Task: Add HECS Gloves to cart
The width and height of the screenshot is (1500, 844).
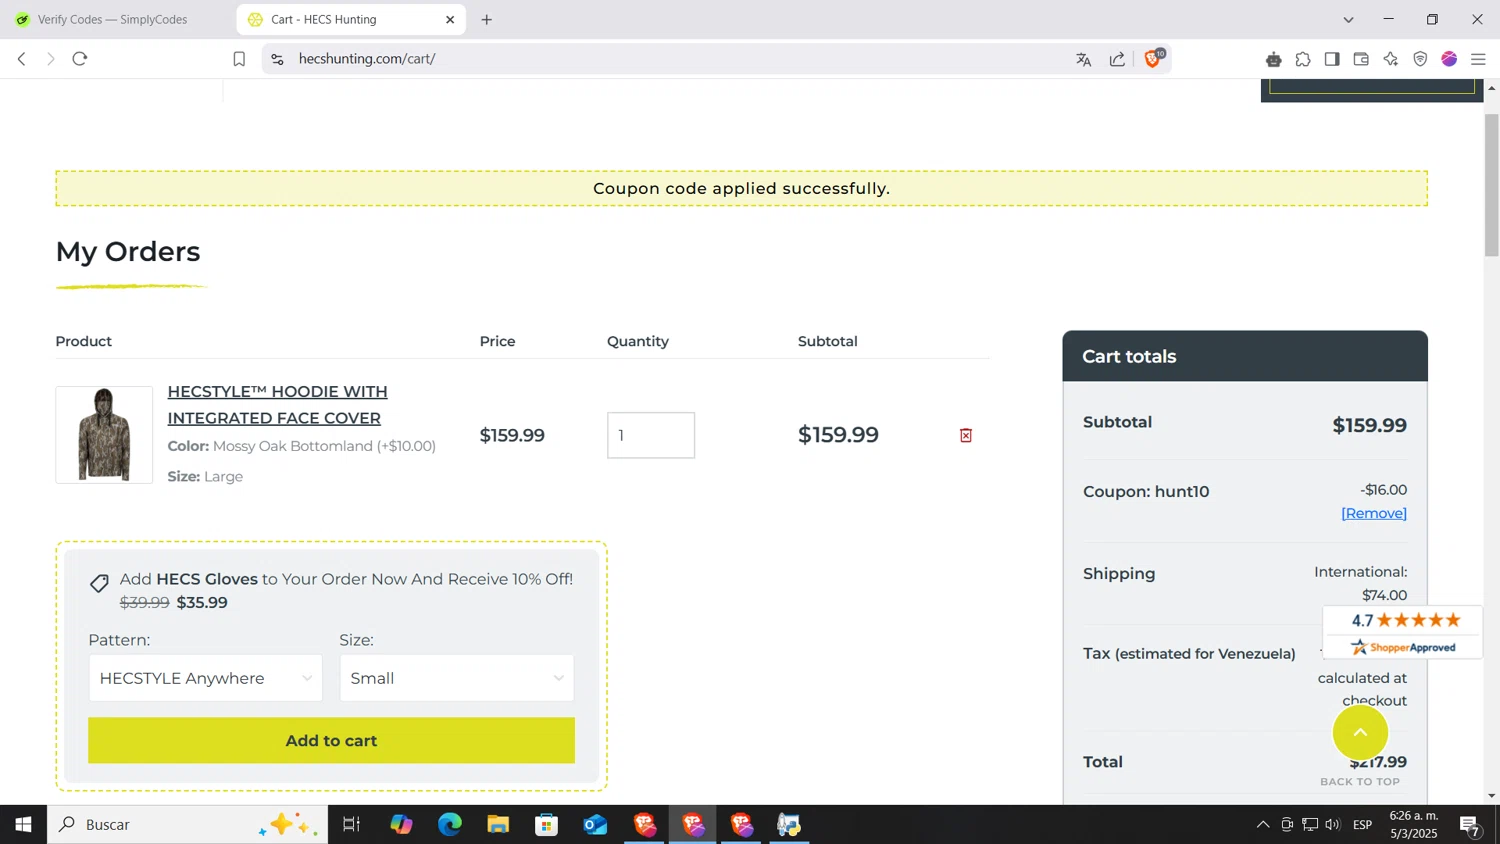Action: 331,741
